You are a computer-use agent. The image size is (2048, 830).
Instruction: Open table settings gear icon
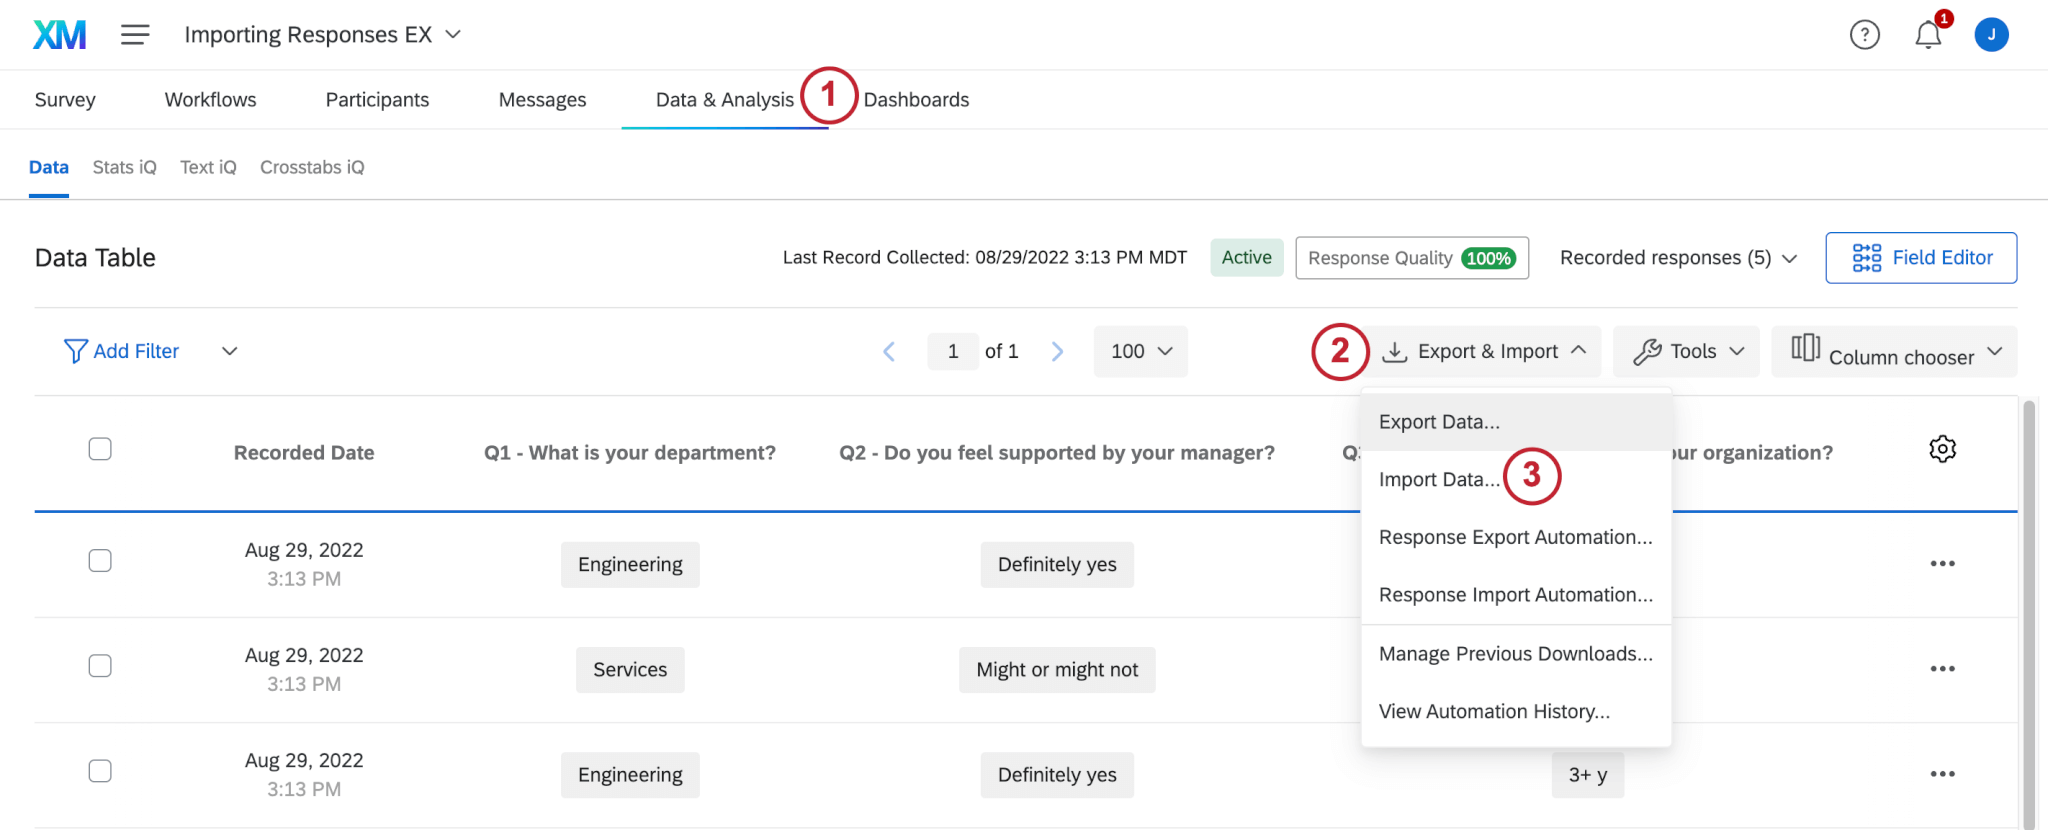(1942, 450)
